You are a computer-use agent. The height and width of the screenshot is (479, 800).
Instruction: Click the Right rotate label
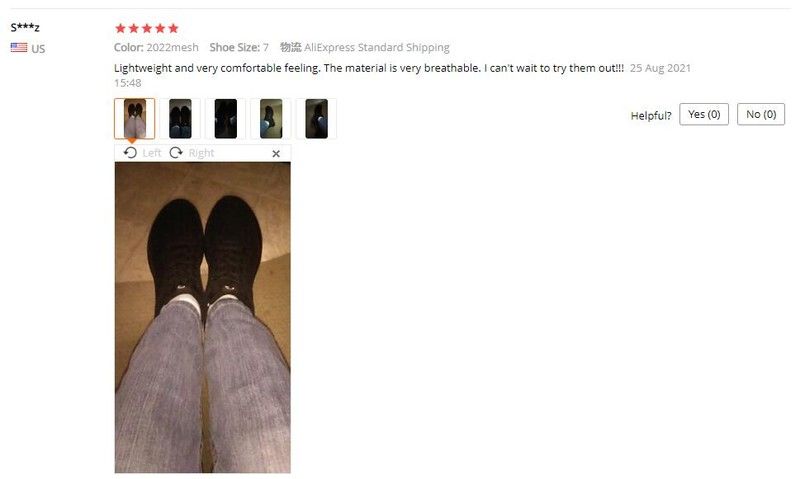[x=202, y=153]
